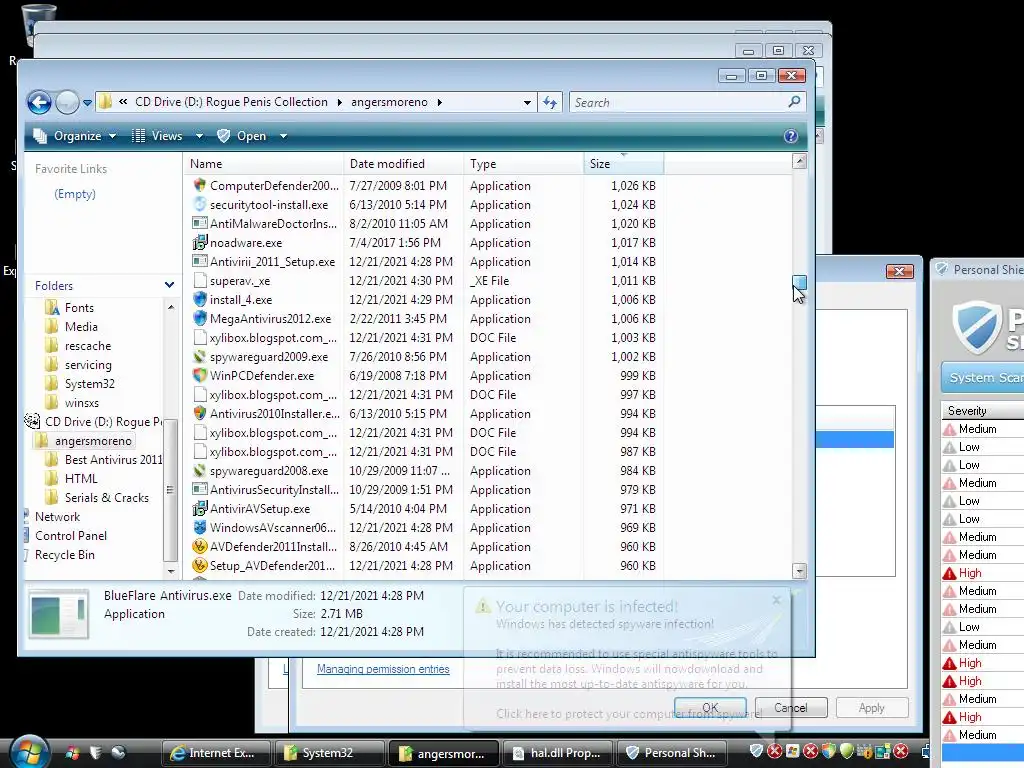Image resolution: width=1024 pixels, height=768 pixels.
Task: Select the Serials & Cracks folder
Action: (x=106, y=498)
